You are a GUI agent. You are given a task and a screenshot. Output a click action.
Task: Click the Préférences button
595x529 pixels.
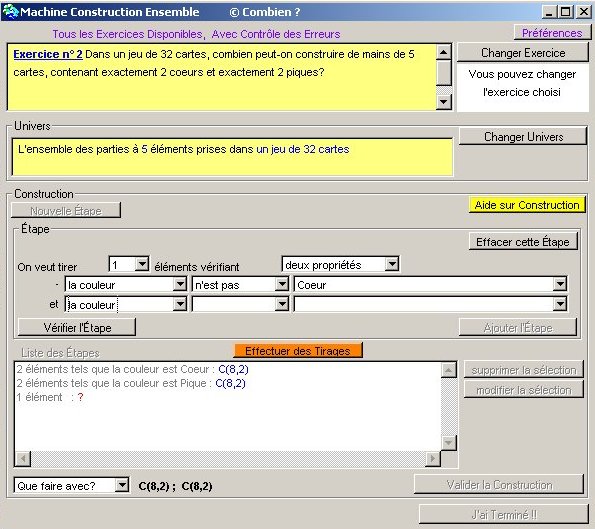[552, 33]
